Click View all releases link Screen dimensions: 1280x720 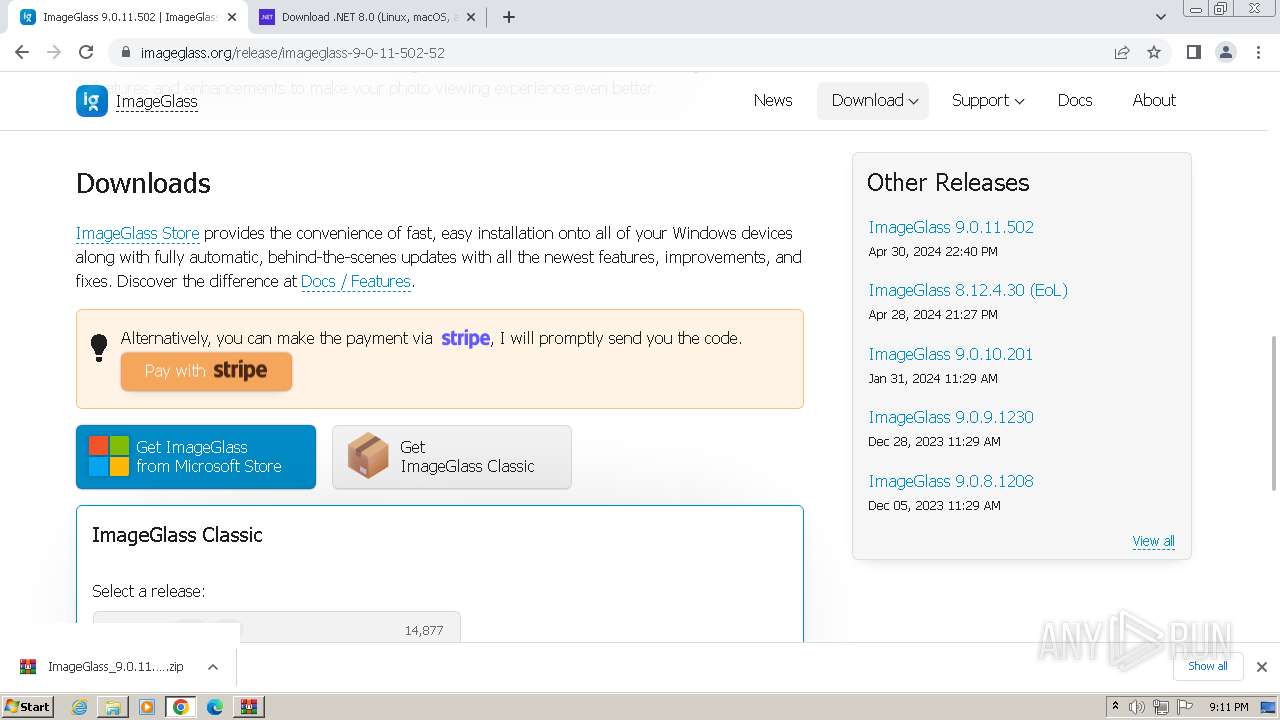(1153, 541)
